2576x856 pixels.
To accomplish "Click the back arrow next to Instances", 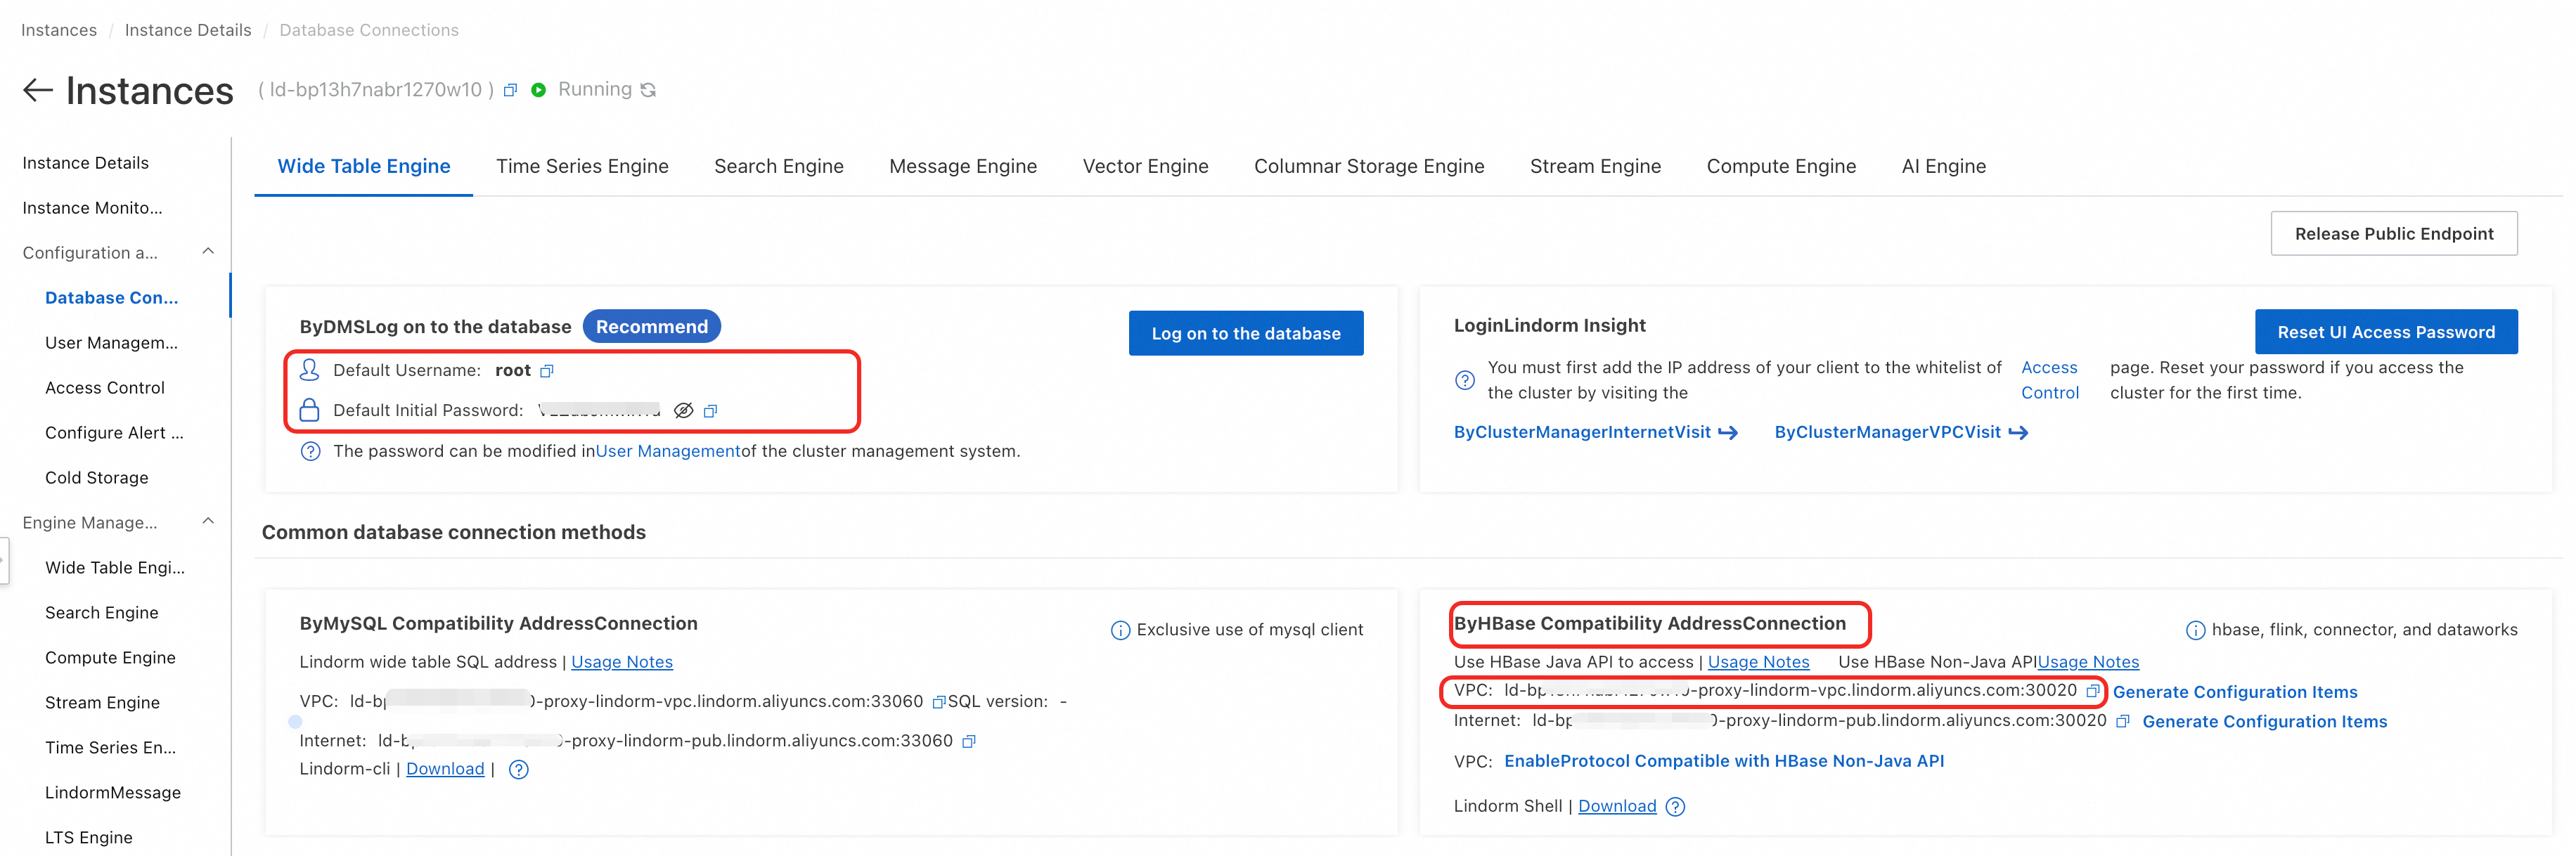I will click(37, 90).
